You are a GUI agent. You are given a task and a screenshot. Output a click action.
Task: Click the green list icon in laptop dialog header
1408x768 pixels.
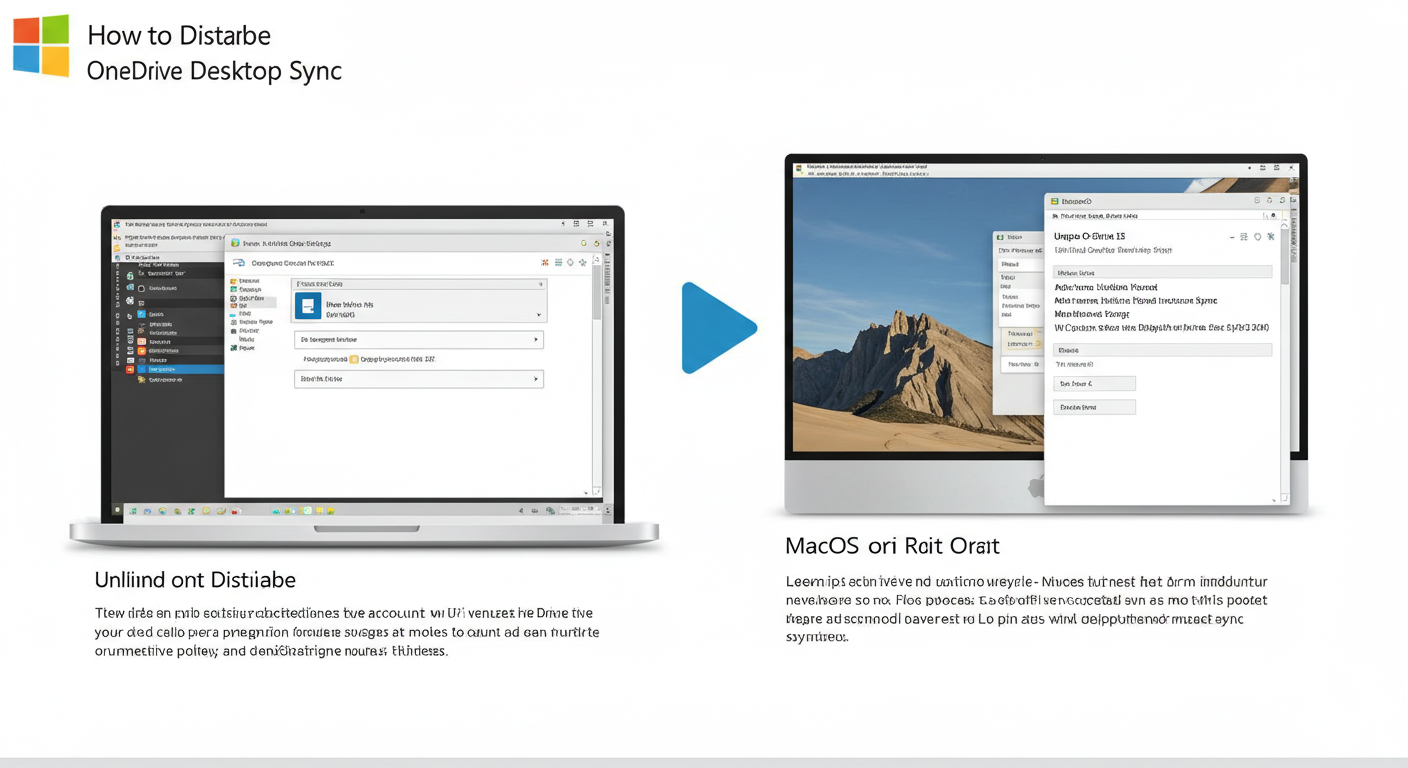pos(557,263)
